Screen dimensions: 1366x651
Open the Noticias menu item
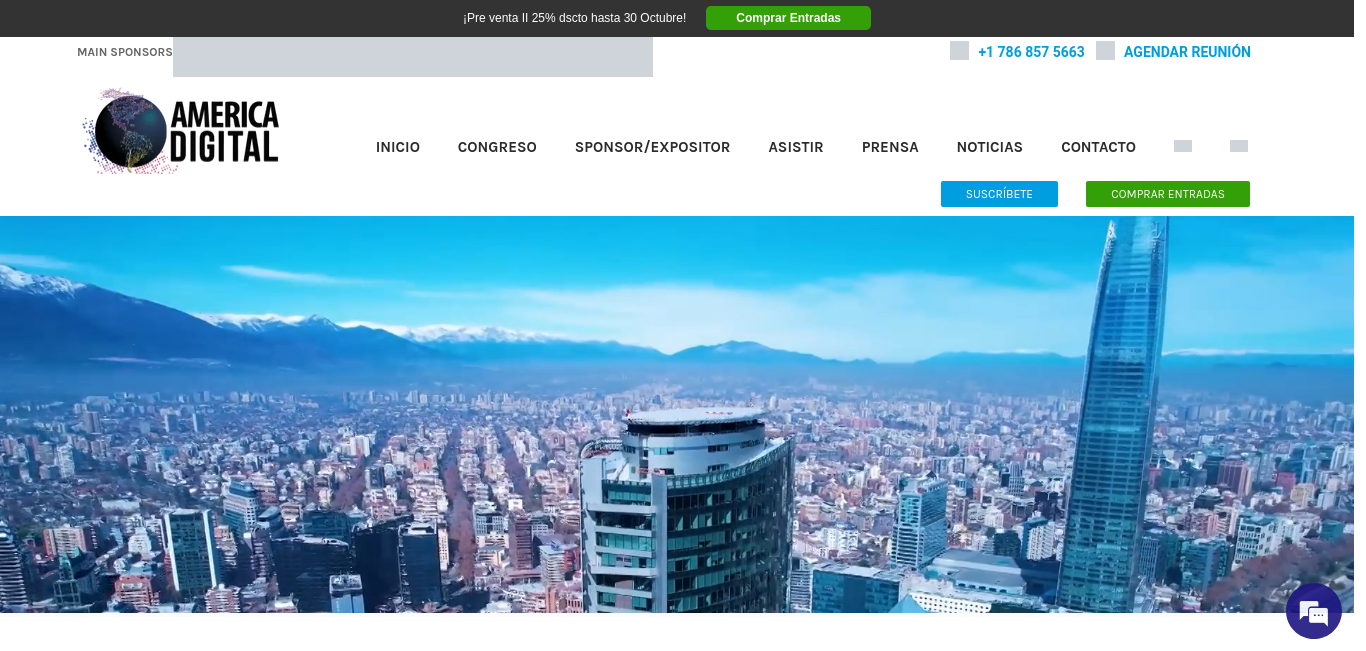click(x=990, y=147)
